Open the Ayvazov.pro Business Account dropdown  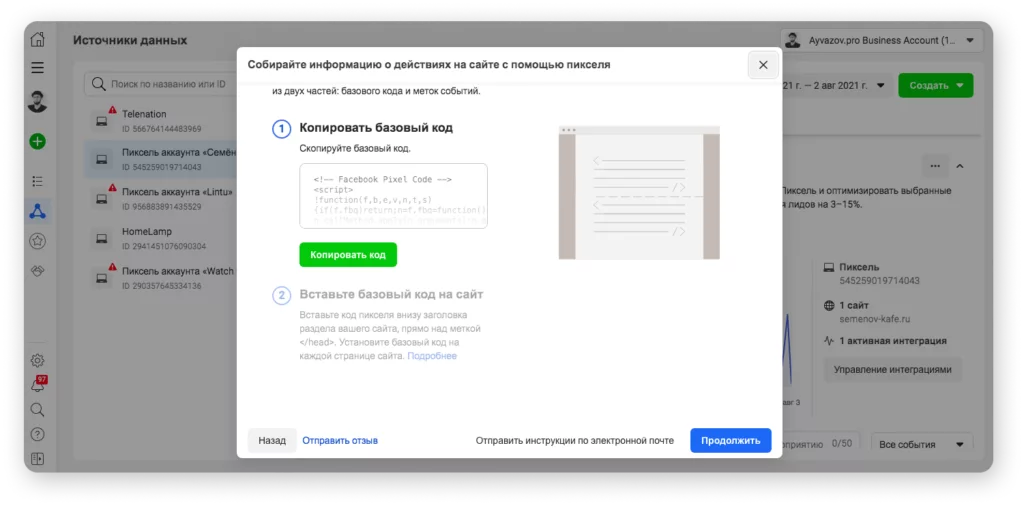tap(881, 40)
